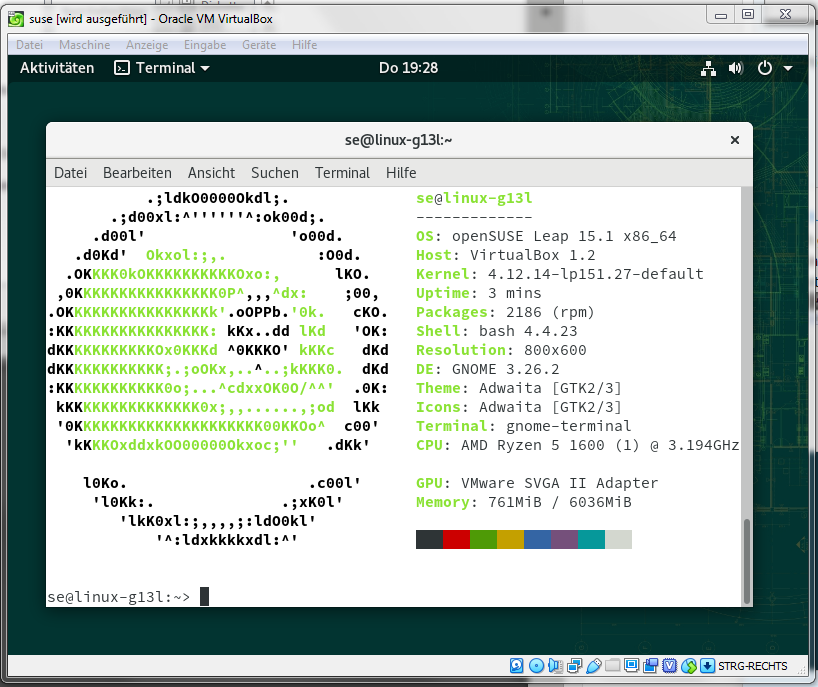Open VirtualBox Geräte menu
The width and height of the screenshot is (818, 687).
pos(259,45)
